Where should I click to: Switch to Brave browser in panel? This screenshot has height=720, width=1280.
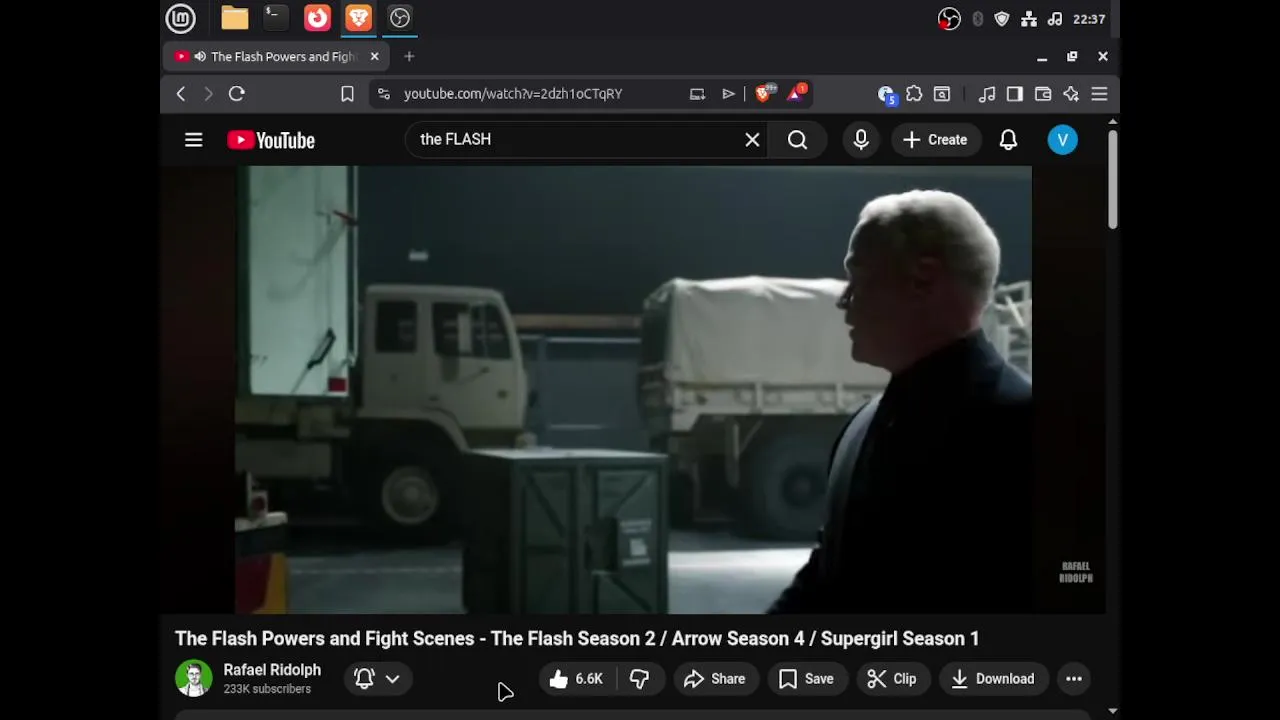pyautogui.click(x=358, y=18)
